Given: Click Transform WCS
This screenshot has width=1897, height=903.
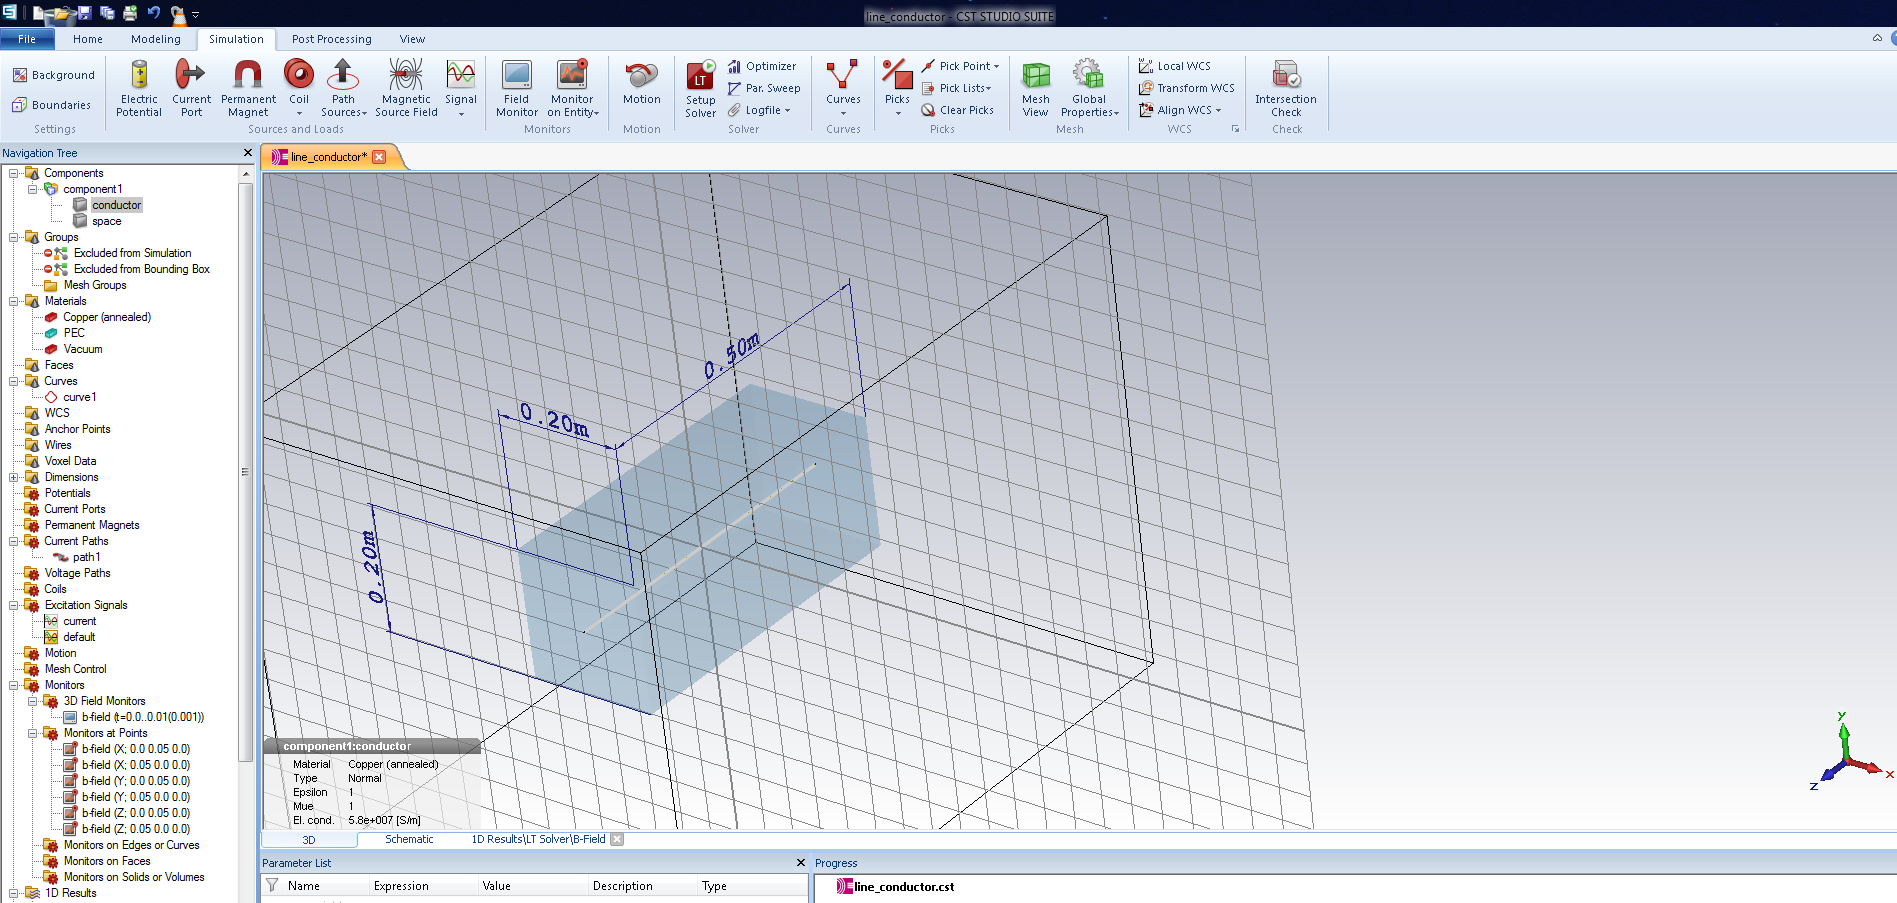Looking at the screenshot, I should 1186,88.
